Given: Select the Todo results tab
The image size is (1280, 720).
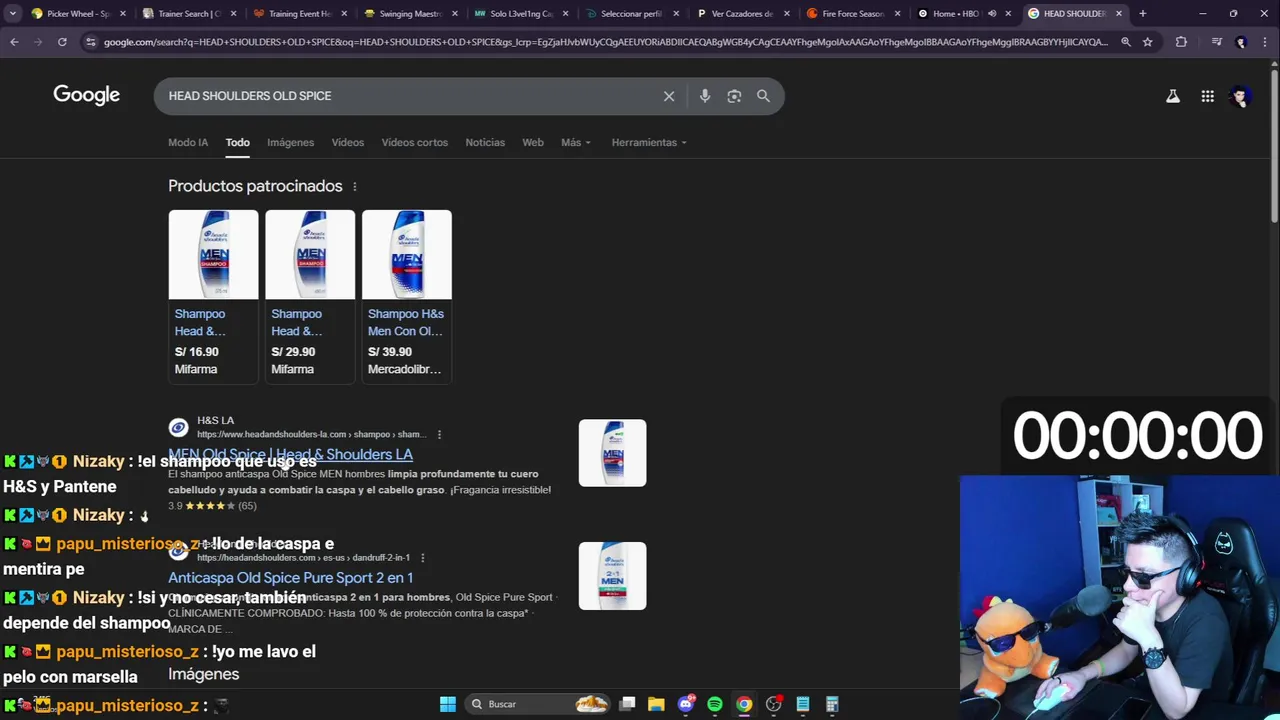Looking at the screenshot, I should tap(237, 142).
